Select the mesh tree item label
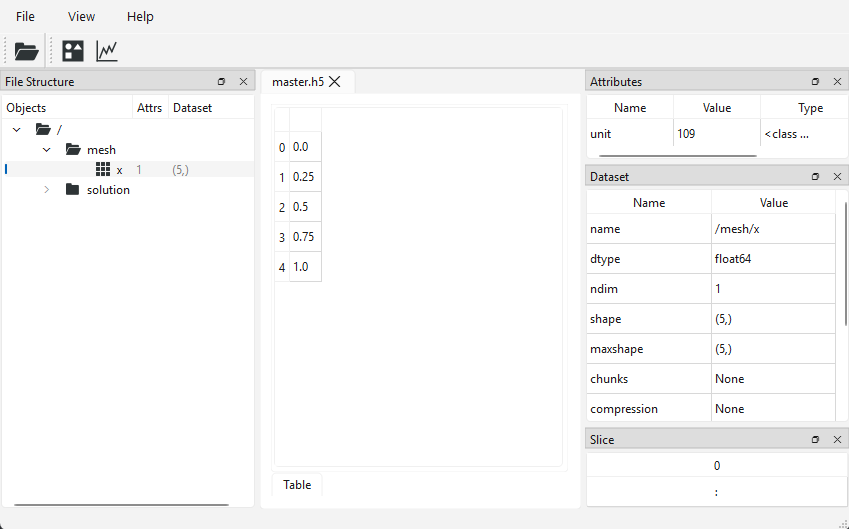The height and width of the screenshot is (529, 849). (x=101, y=150)
